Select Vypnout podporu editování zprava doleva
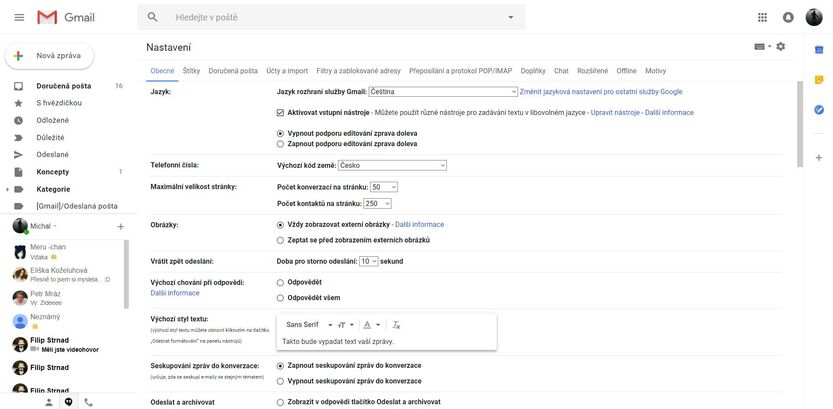 [x=280, y=133]
